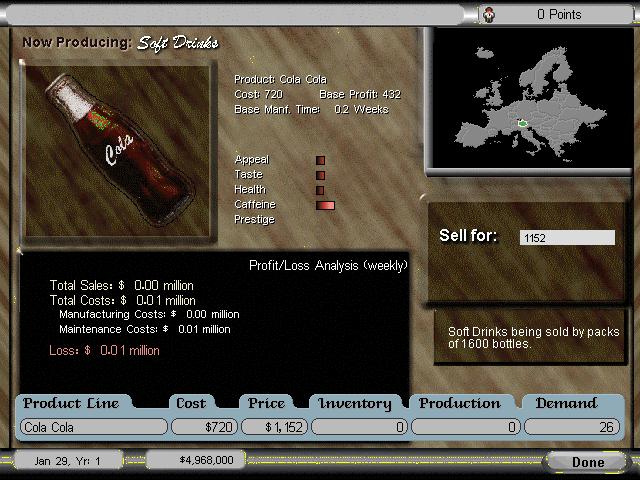The height and width of the screenshot is (480, 640).
Task: Click the advisor character icon beside Points
Action: click(489, 15)
